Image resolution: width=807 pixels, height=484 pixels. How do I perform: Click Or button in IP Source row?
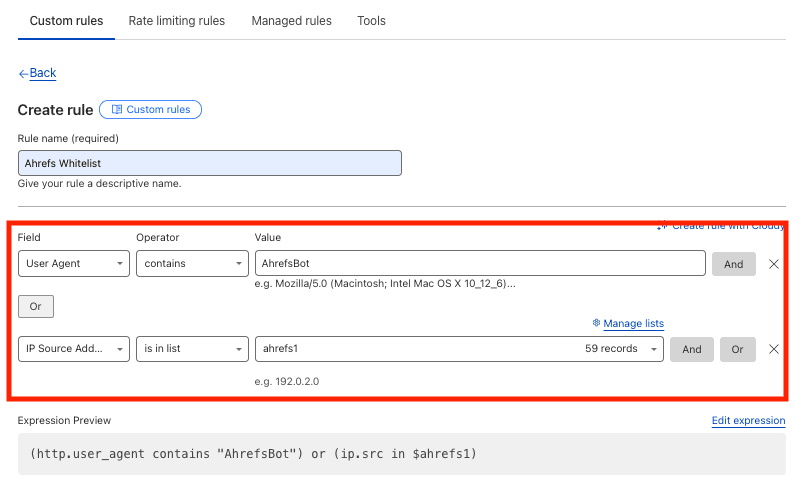[738, 349]
